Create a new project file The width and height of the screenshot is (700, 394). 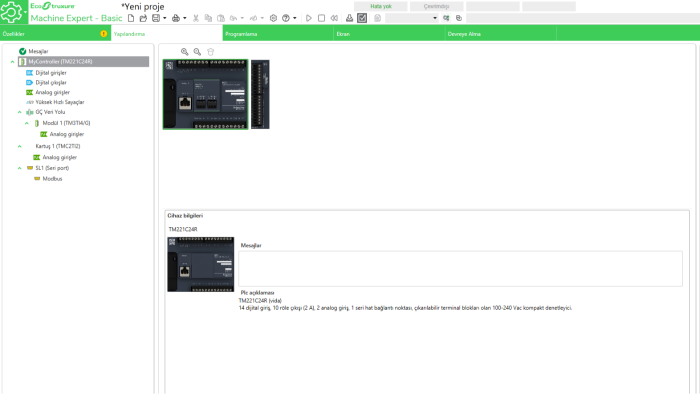point(131,18)
